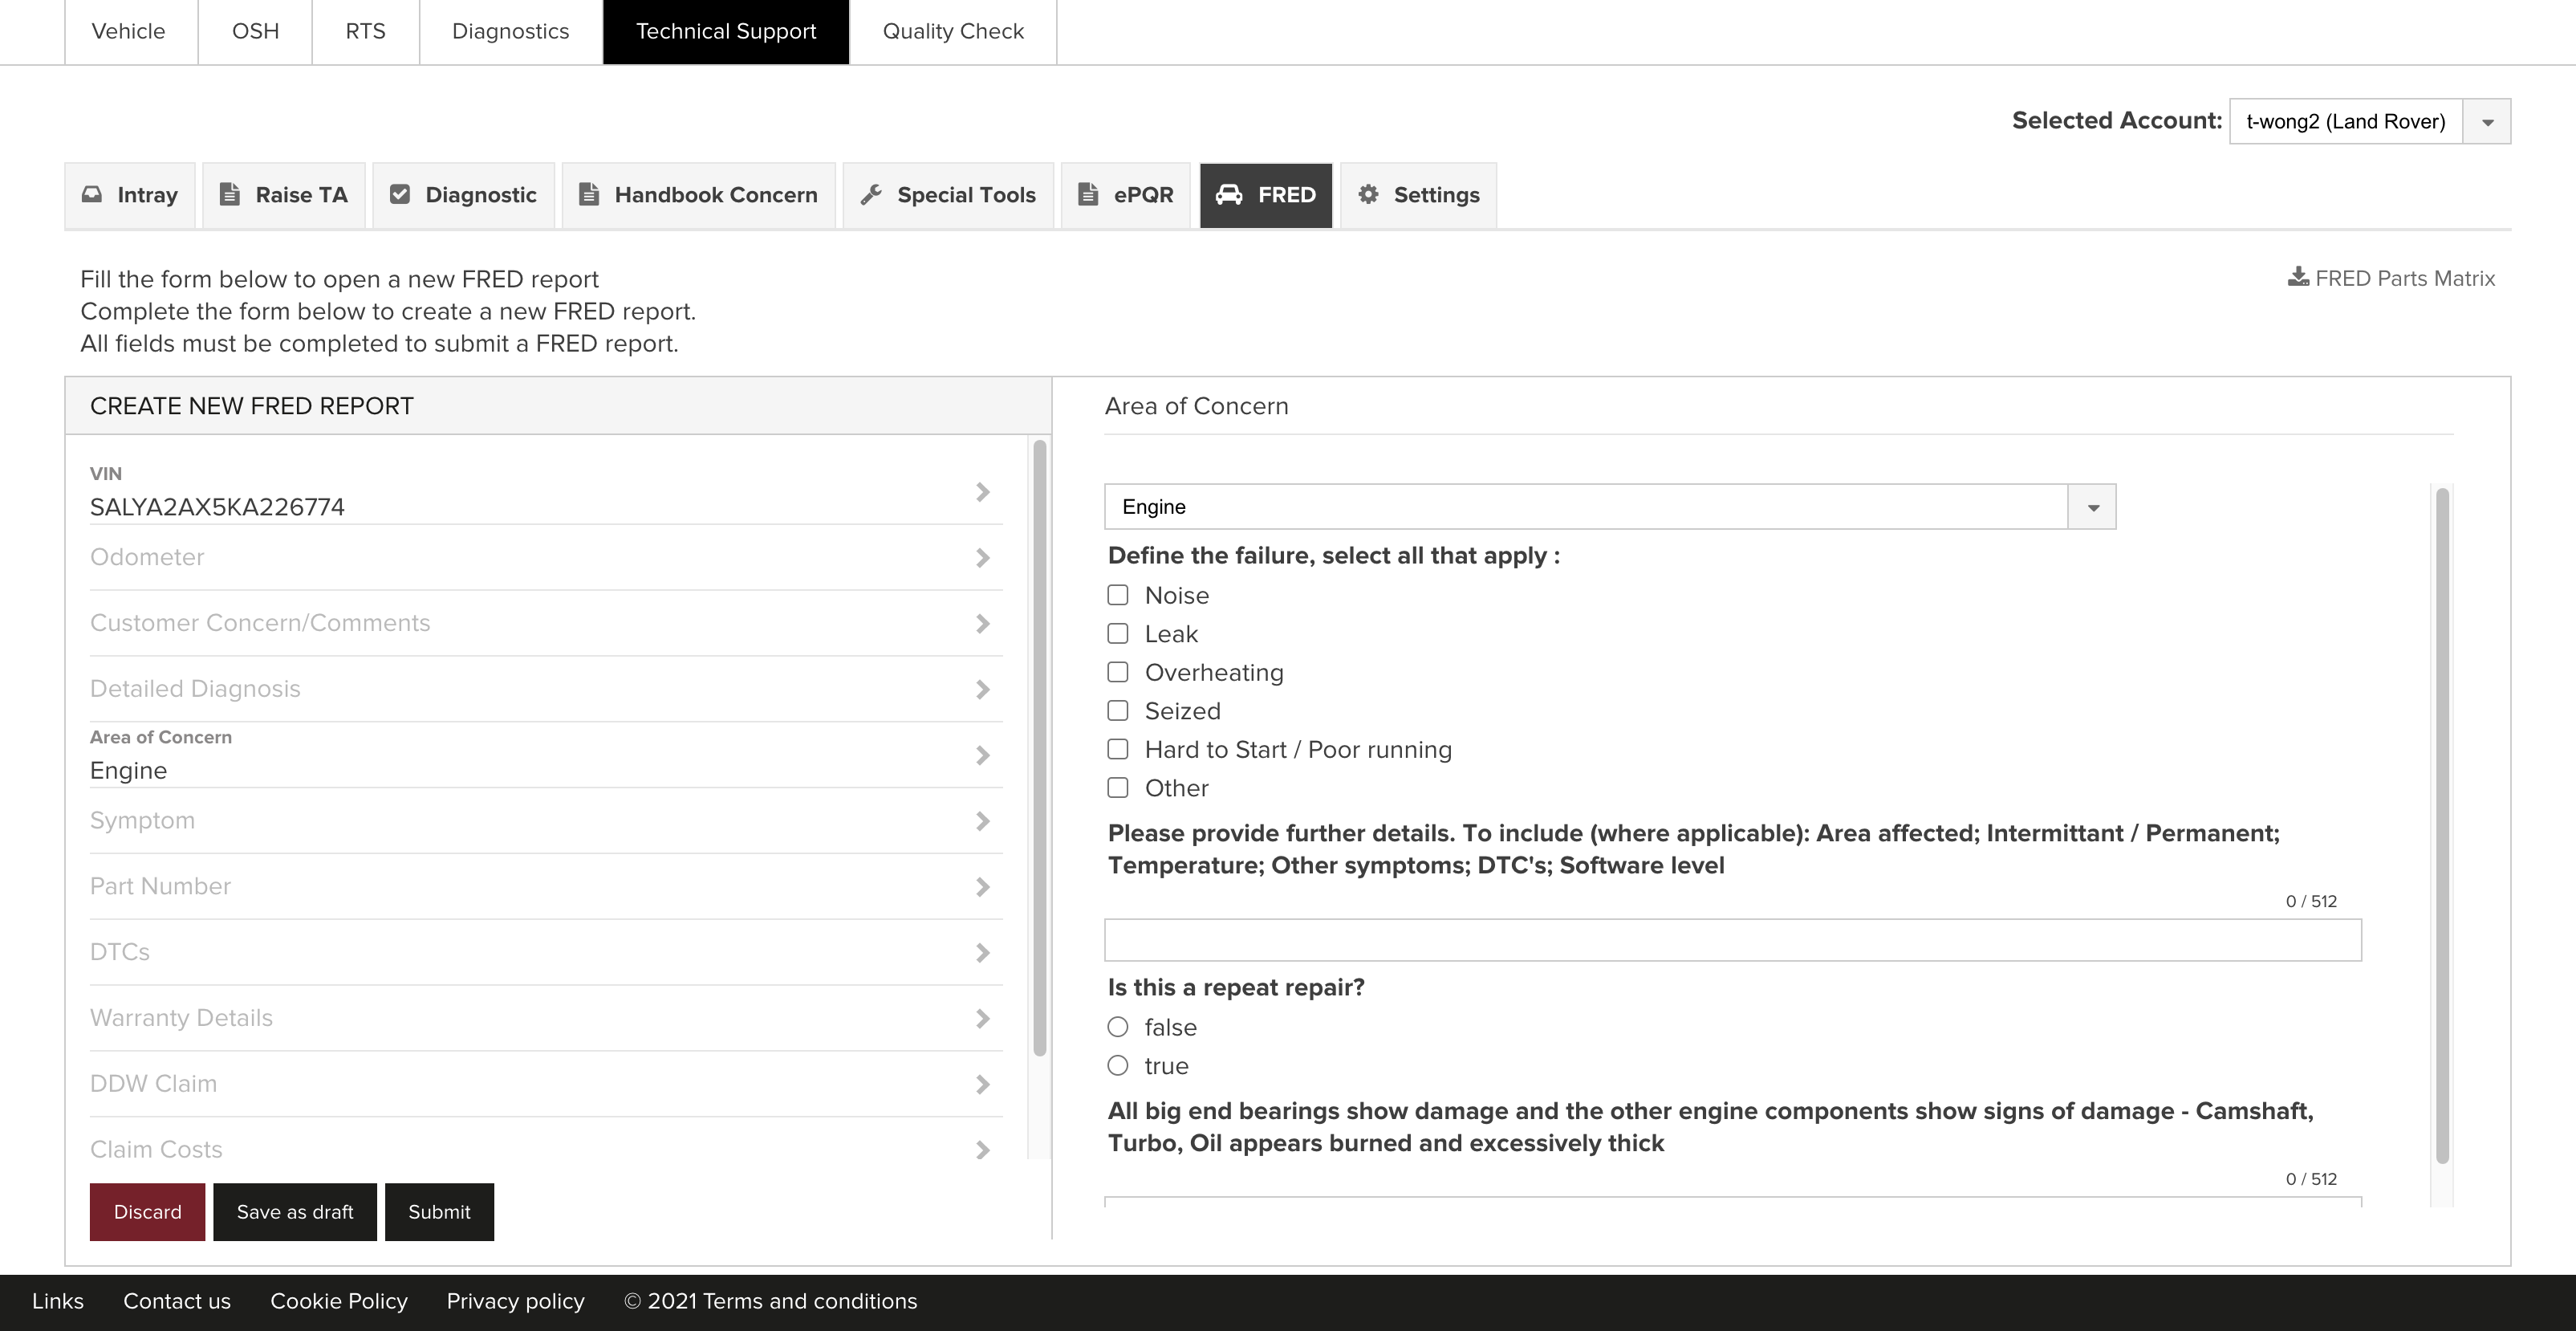Click the FRED Parts Matrix download icon

(x=2298, y=277)
